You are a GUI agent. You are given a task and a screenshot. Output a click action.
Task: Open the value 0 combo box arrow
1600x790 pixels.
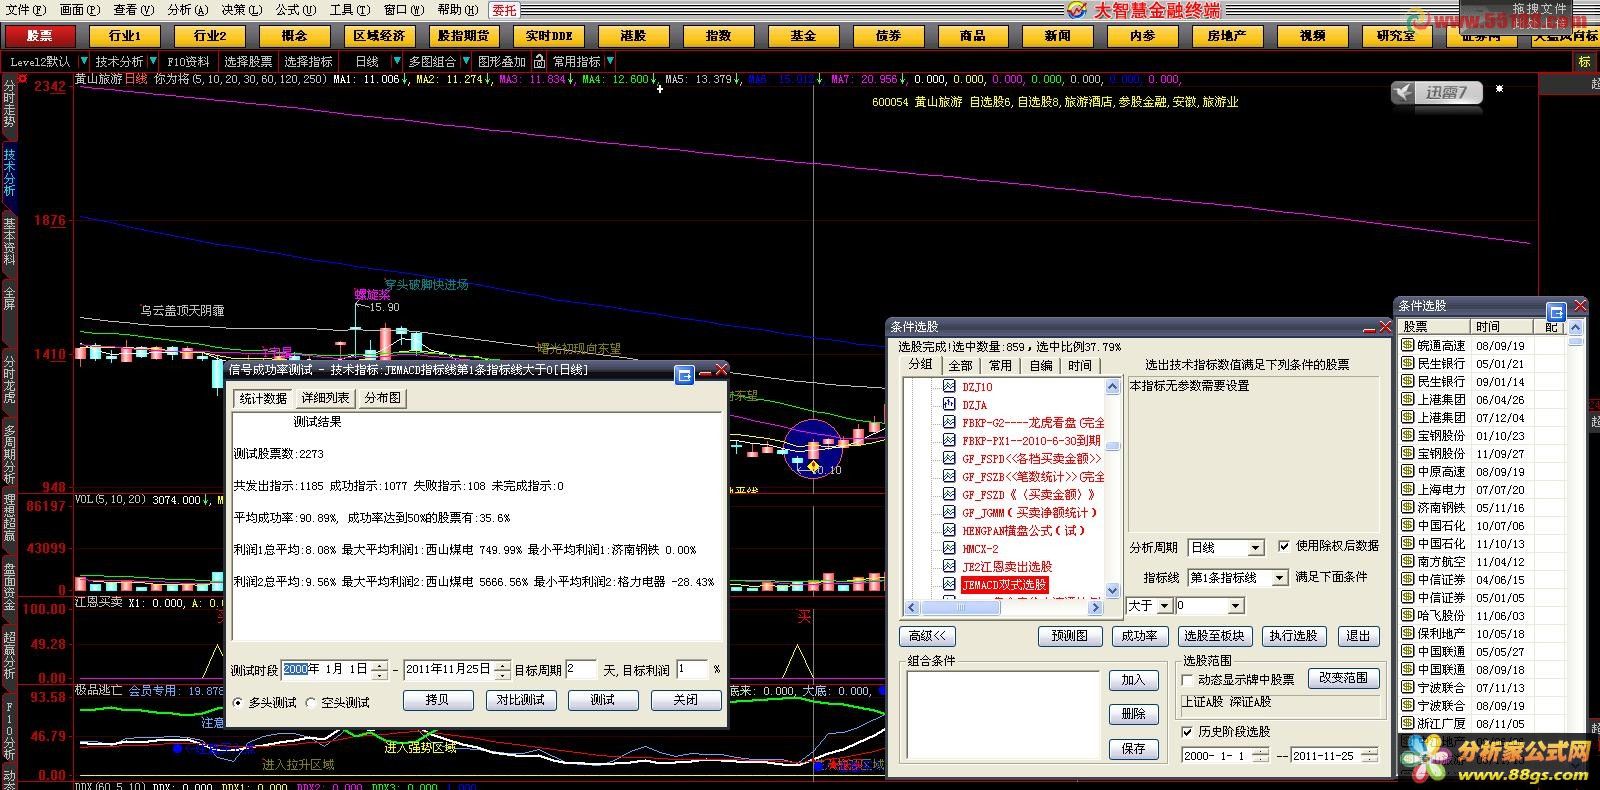1236,606
